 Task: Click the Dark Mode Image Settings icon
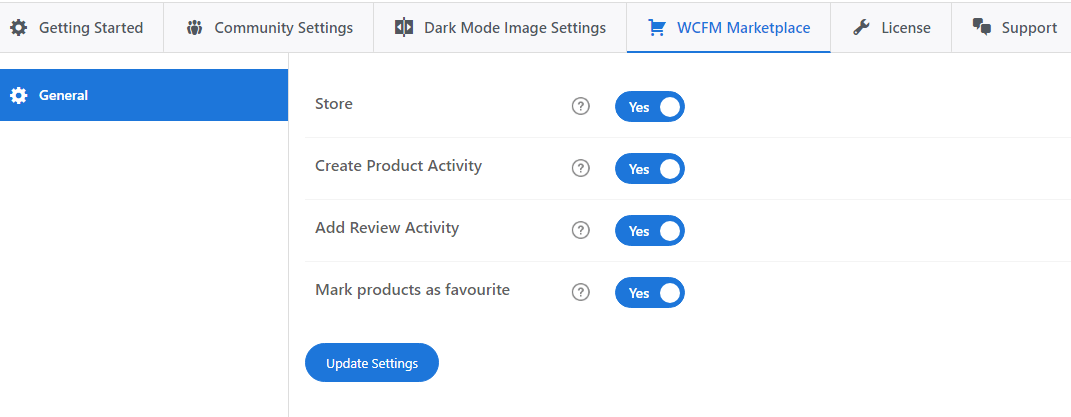[x=404, y=28]
